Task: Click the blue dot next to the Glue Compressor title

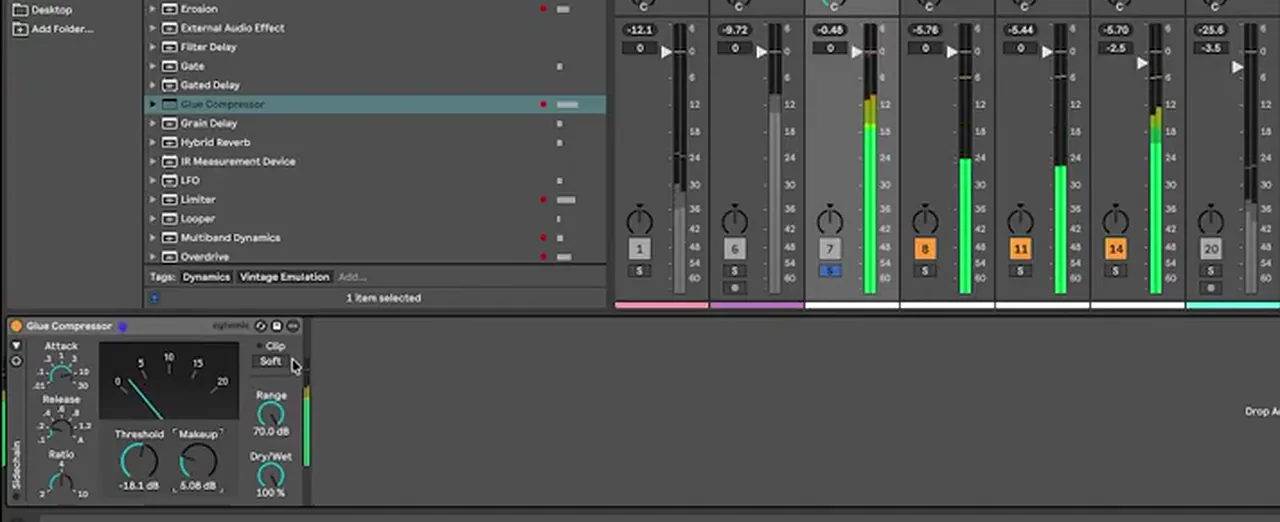Action: 123,326
